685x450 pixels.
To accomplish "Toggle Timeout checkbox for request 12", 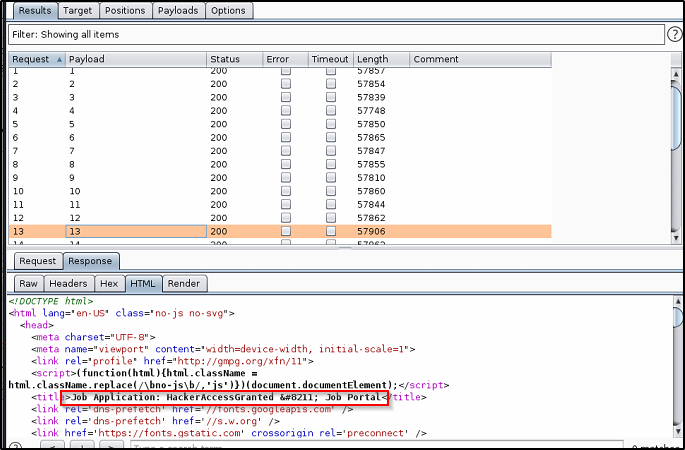I will point(331,218).
